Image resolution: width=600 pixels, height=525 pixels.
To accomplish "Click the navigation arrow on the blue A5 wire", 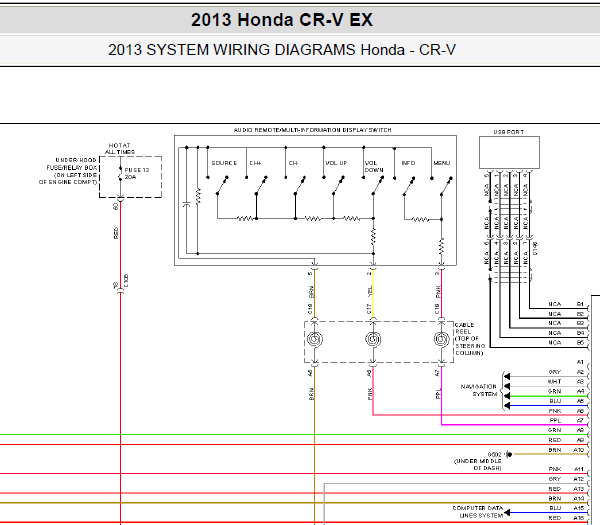I will (507, 406).
